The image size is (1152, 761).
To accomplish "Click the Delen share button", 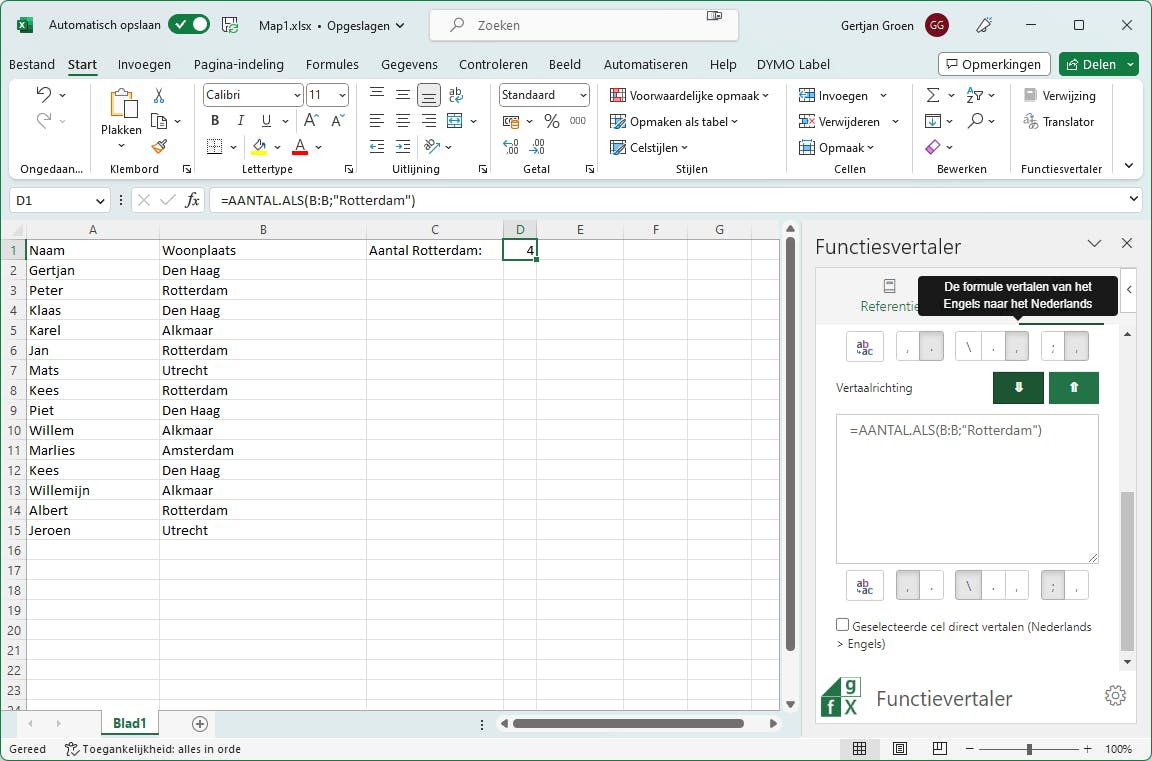I will [x=1091, y=64].
